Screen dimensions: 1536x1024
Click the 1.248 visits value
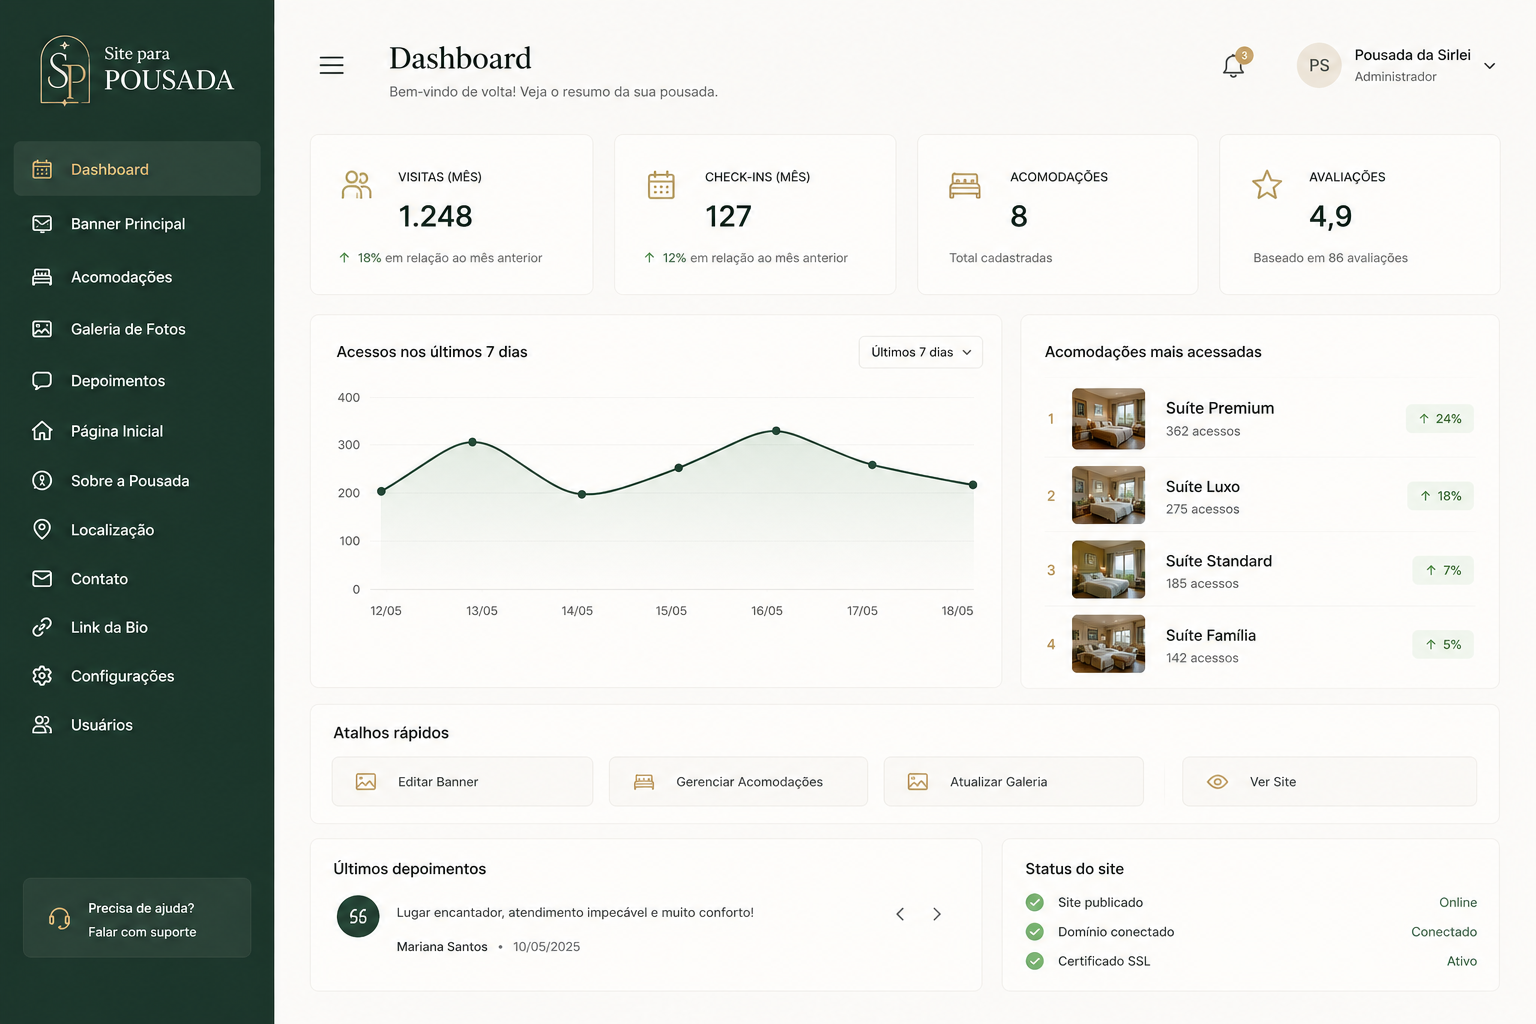pyautogui.click(x=435, y=216)
